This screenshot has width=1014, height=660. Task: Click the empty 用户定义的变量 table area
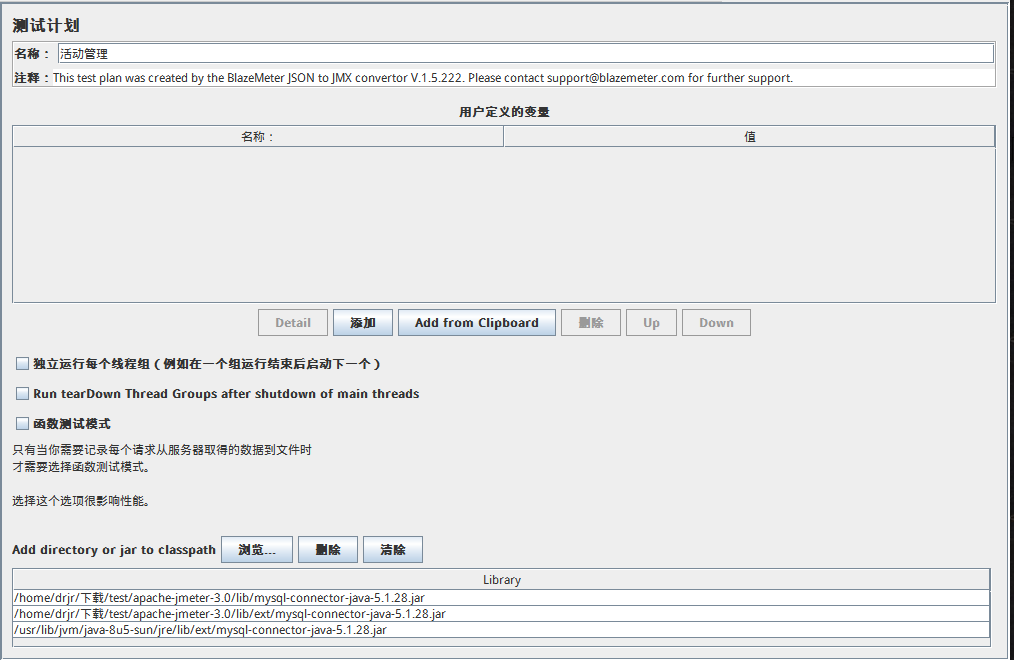coord(504,224)
